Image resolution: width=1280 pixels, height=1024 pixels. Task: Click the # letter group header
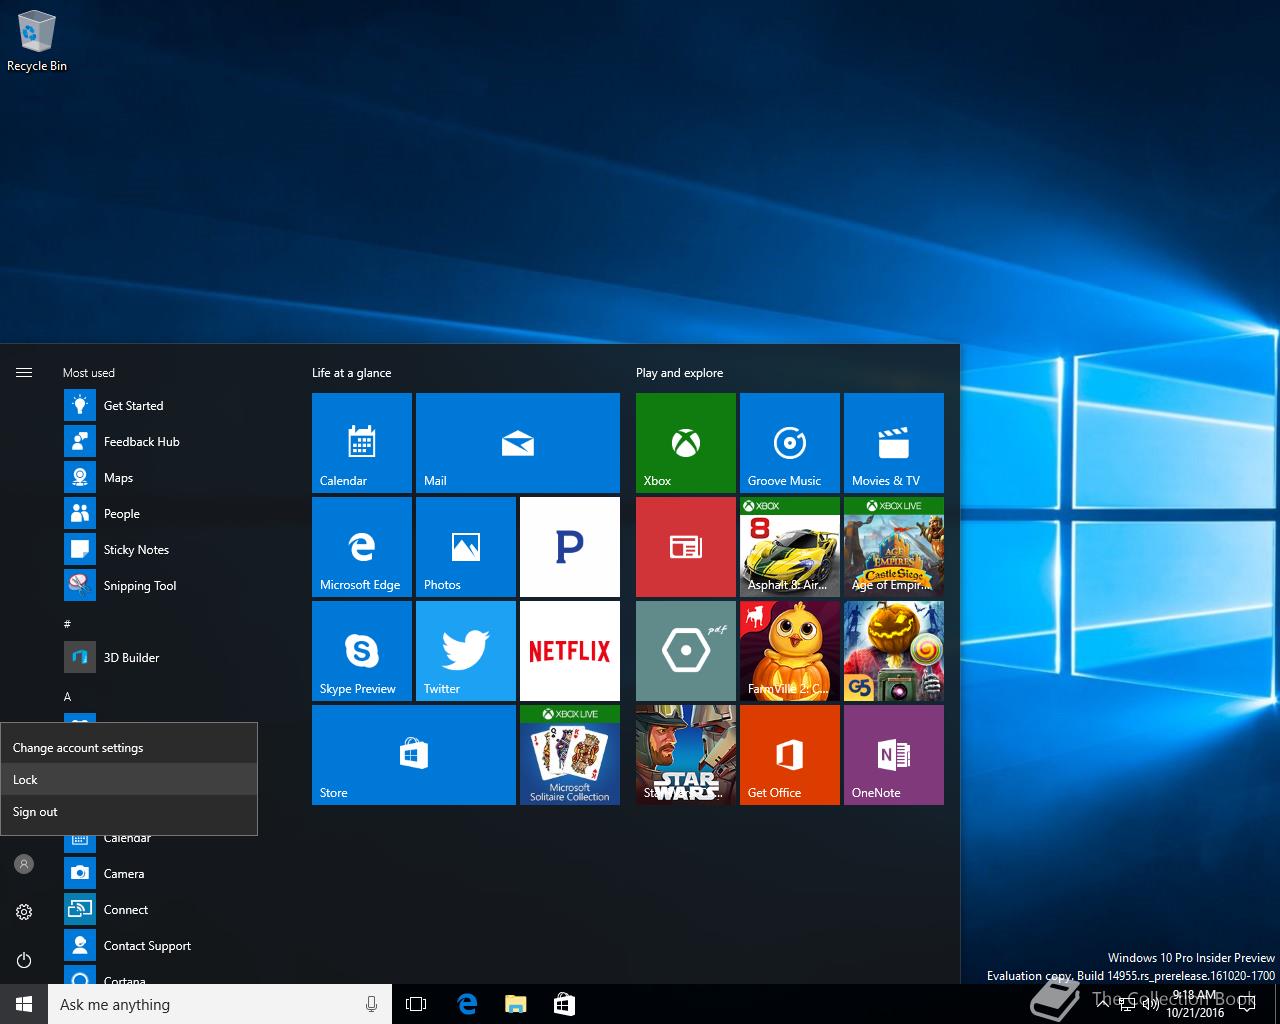[67, 624]
